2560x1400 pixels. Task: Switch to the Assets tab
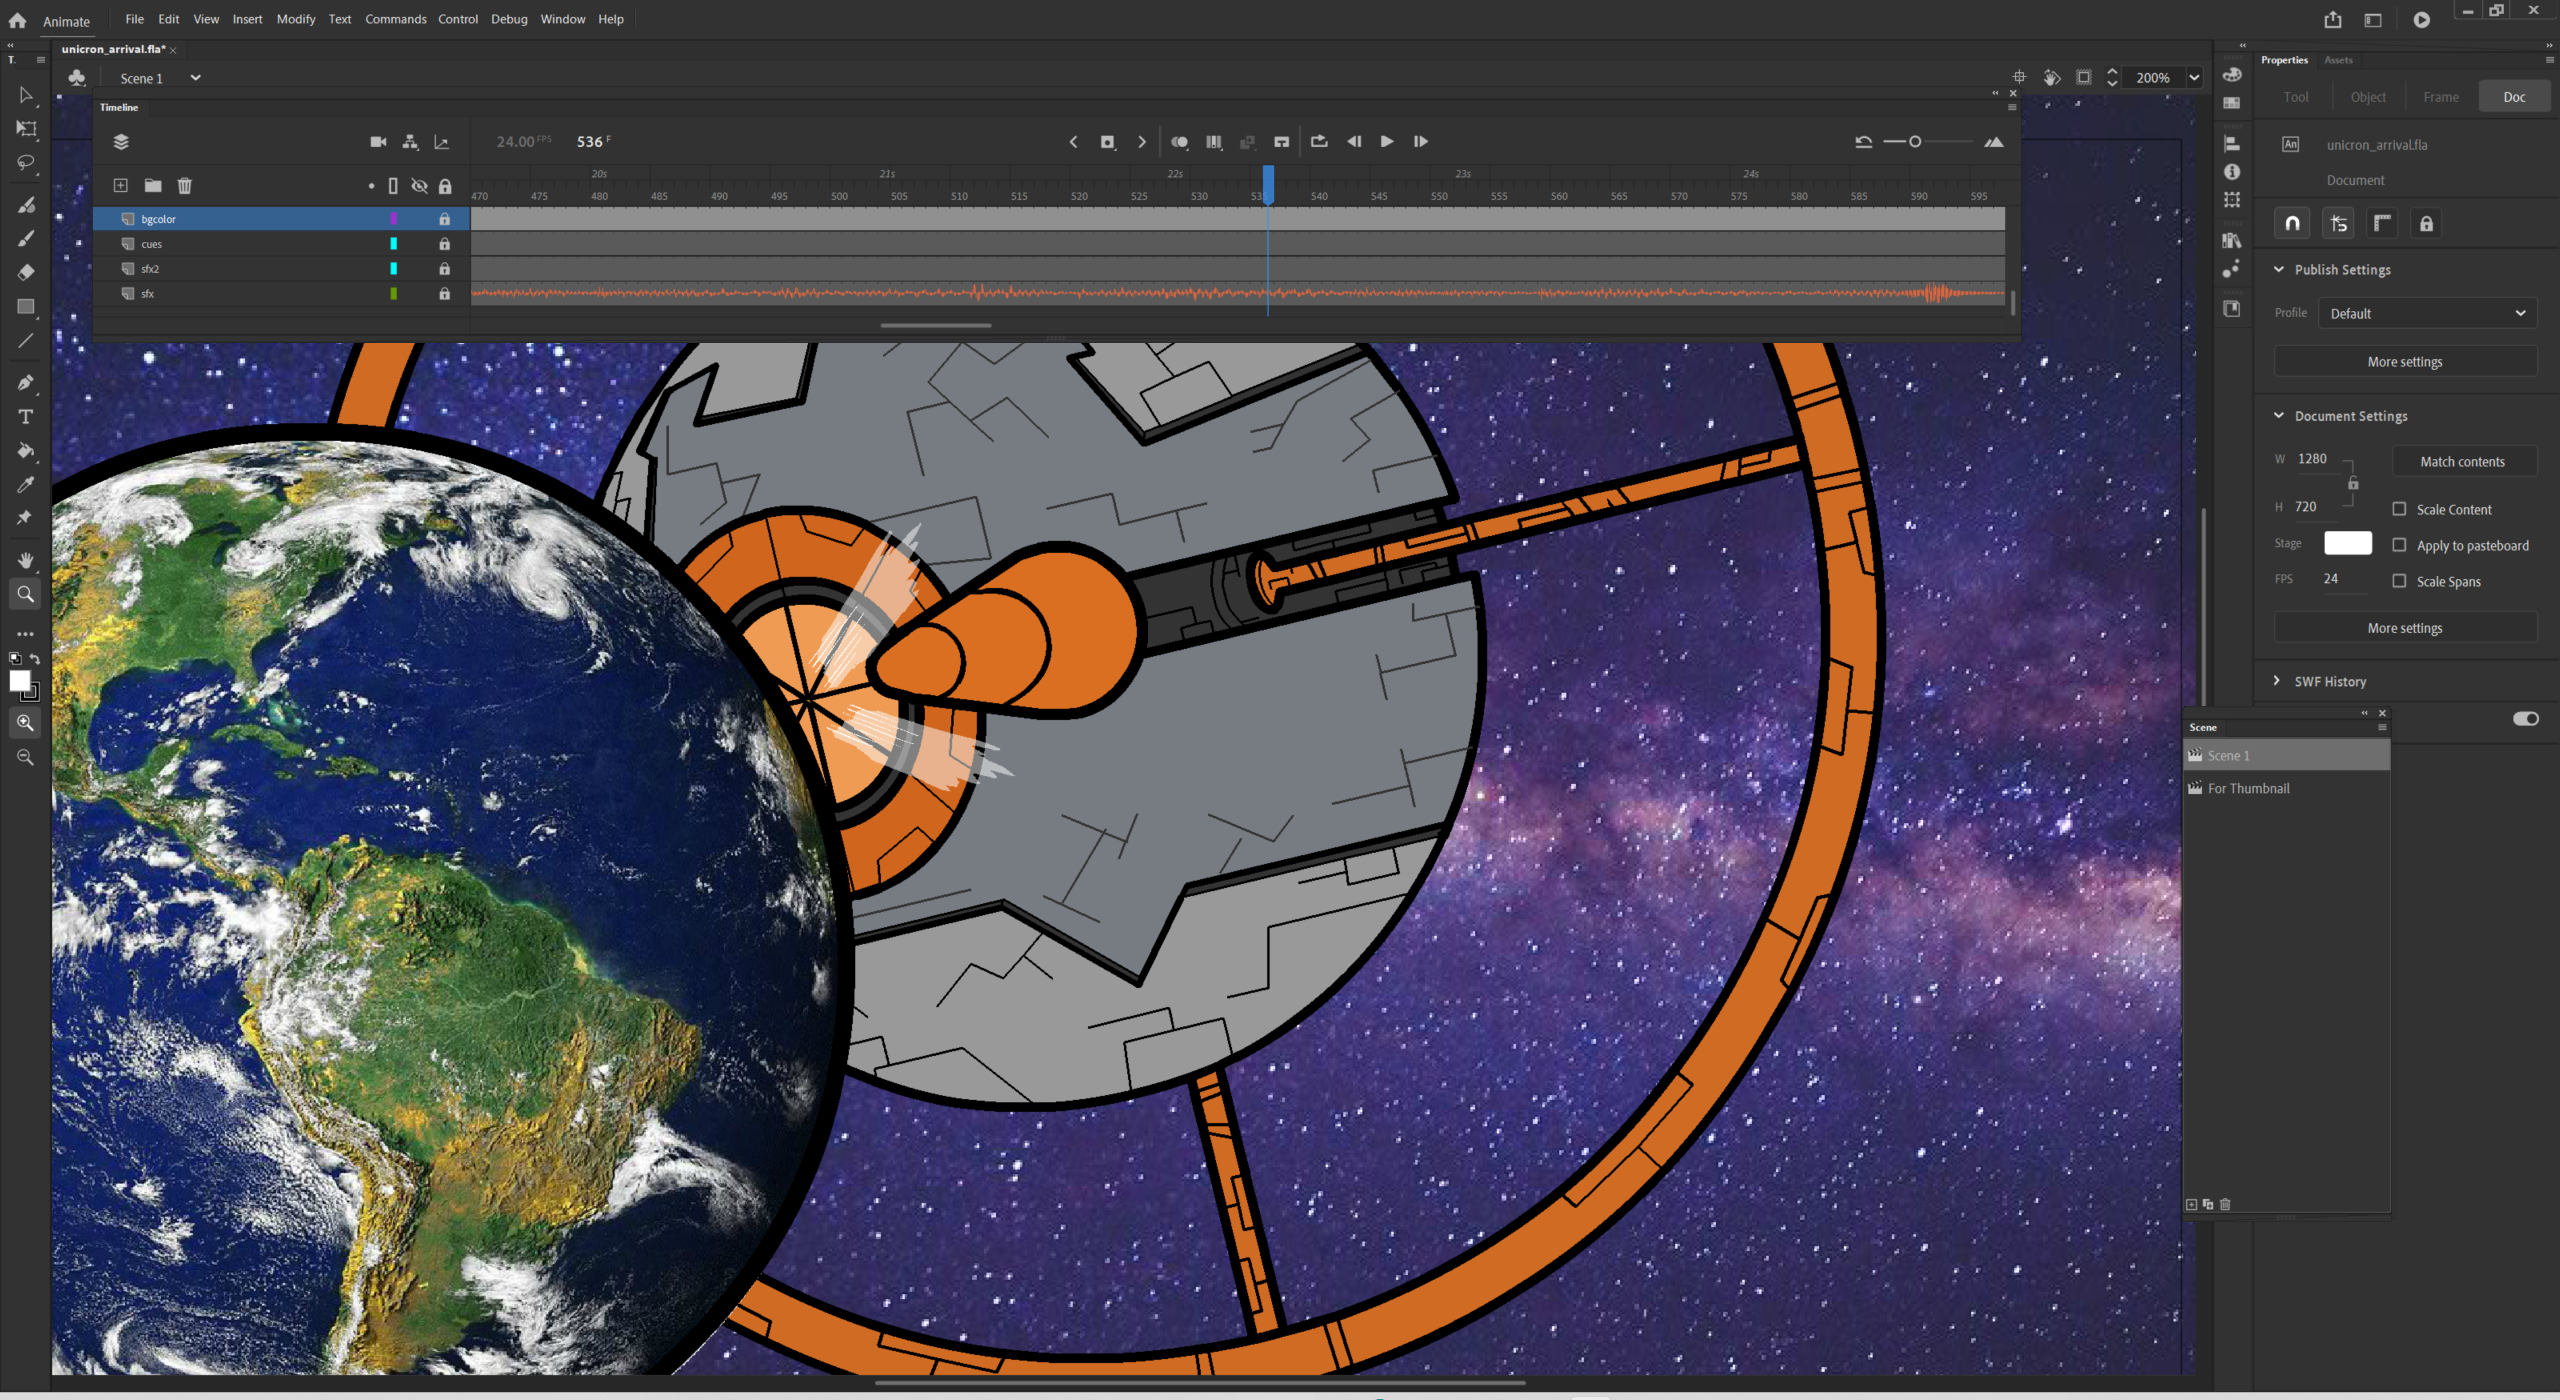pyautogui.click(x=2338, y=60)
